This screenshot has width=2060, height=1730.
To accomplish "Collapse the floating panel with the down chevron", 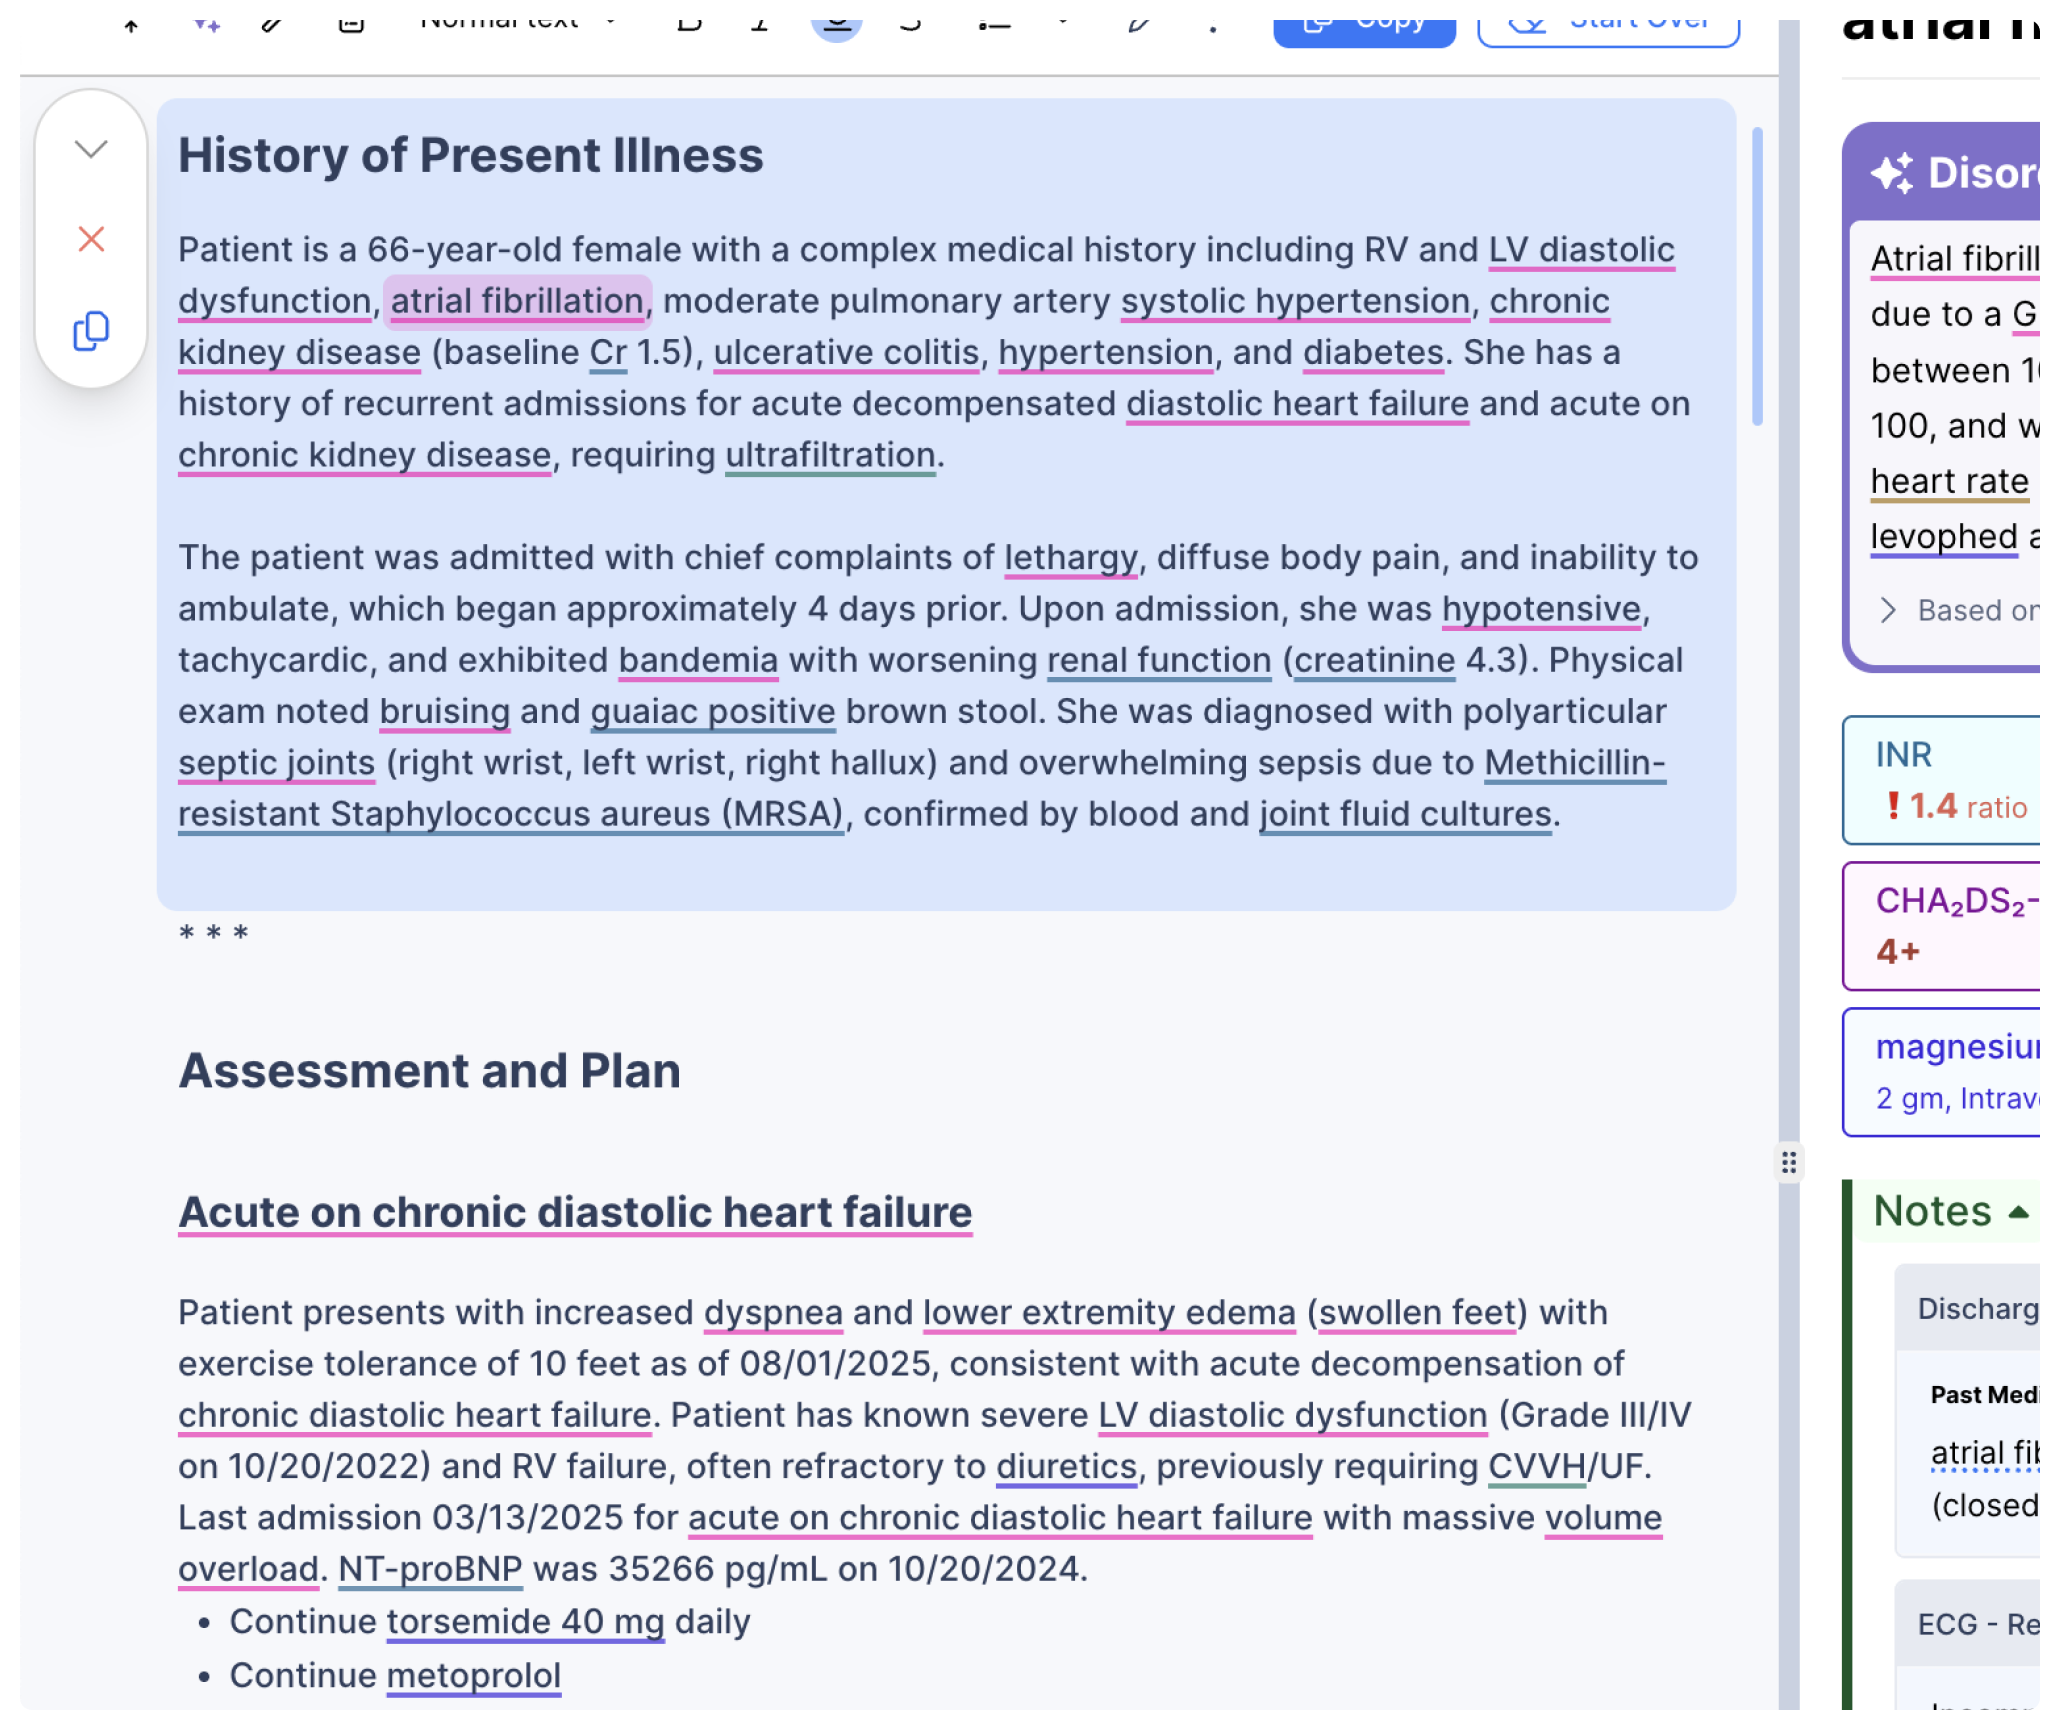I will (91, 150).
